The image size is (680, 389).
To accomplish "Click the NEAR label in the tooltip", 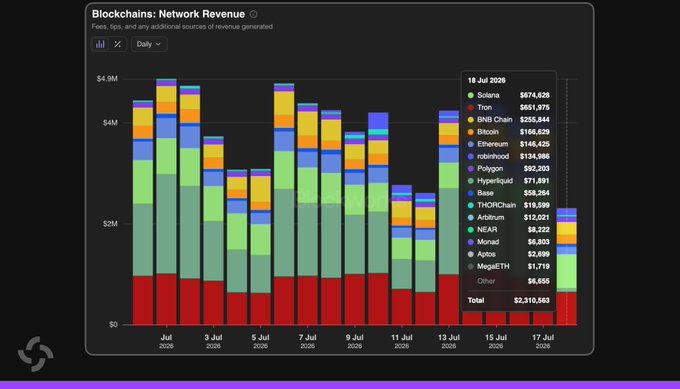I will [487, 229].
